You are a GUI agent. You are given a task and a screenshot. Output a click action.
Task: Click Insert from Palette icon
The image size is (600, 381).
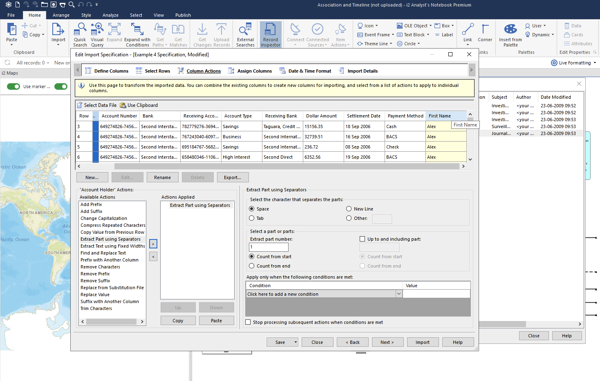click(510, 29)
